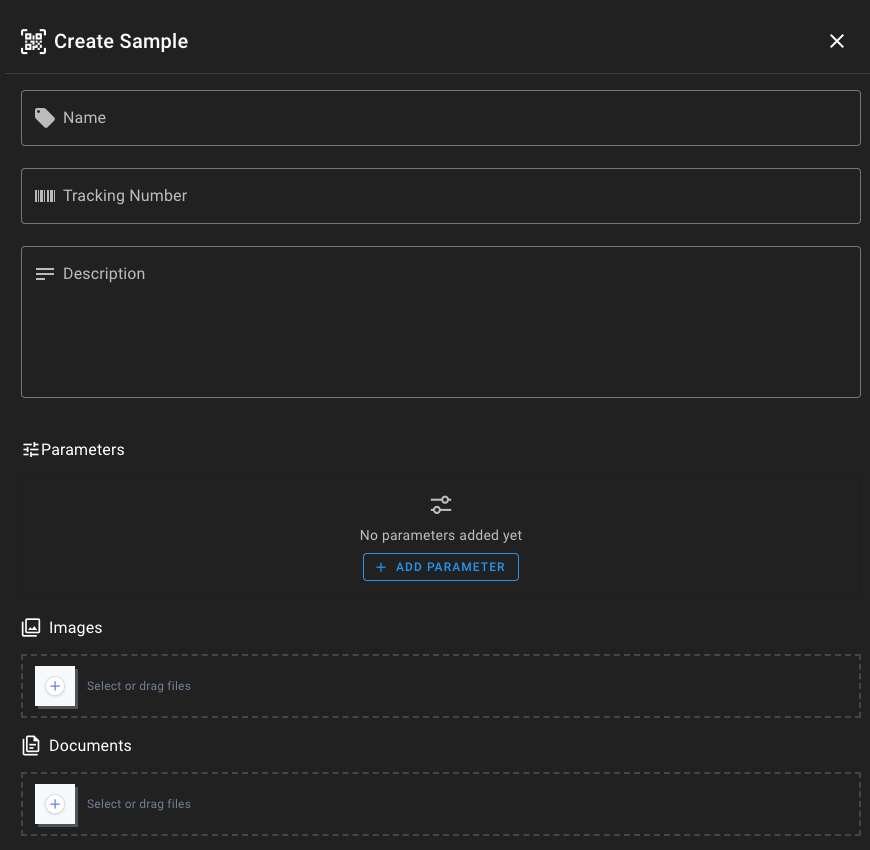Image resolution: width=870 pixels, height=850 pixels.
Task: Click the Create Sample title text
Action: click(x=121, y=41)
